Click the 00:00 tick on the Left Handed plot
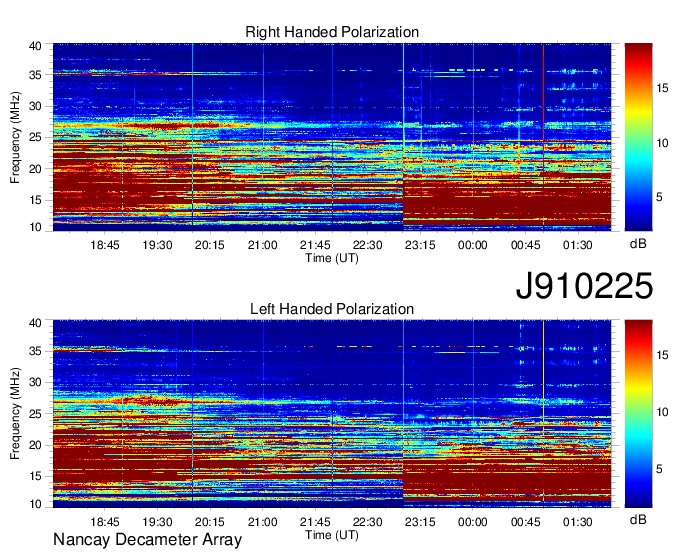The width and height of the screenshot is (680, 552). click(473, 522)
